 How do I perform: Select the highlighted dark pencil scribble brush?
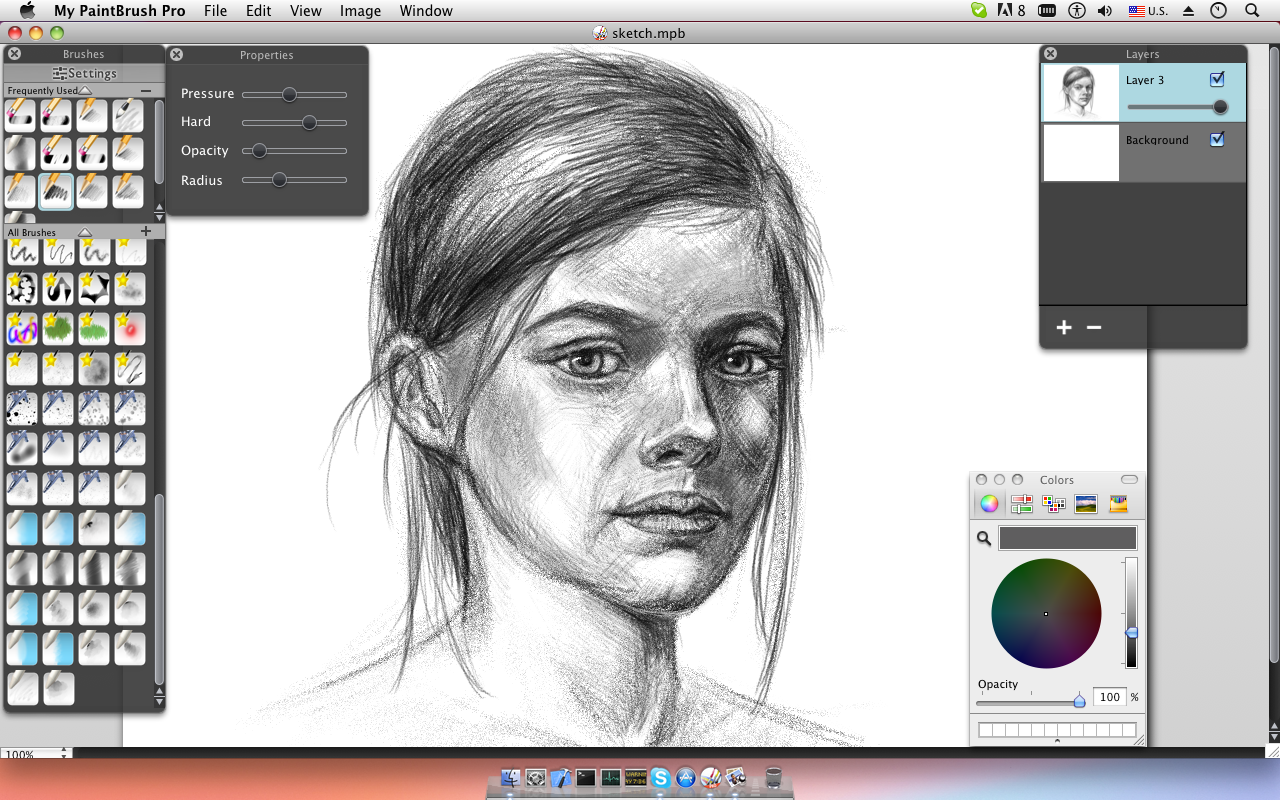[x=56, y=190]
